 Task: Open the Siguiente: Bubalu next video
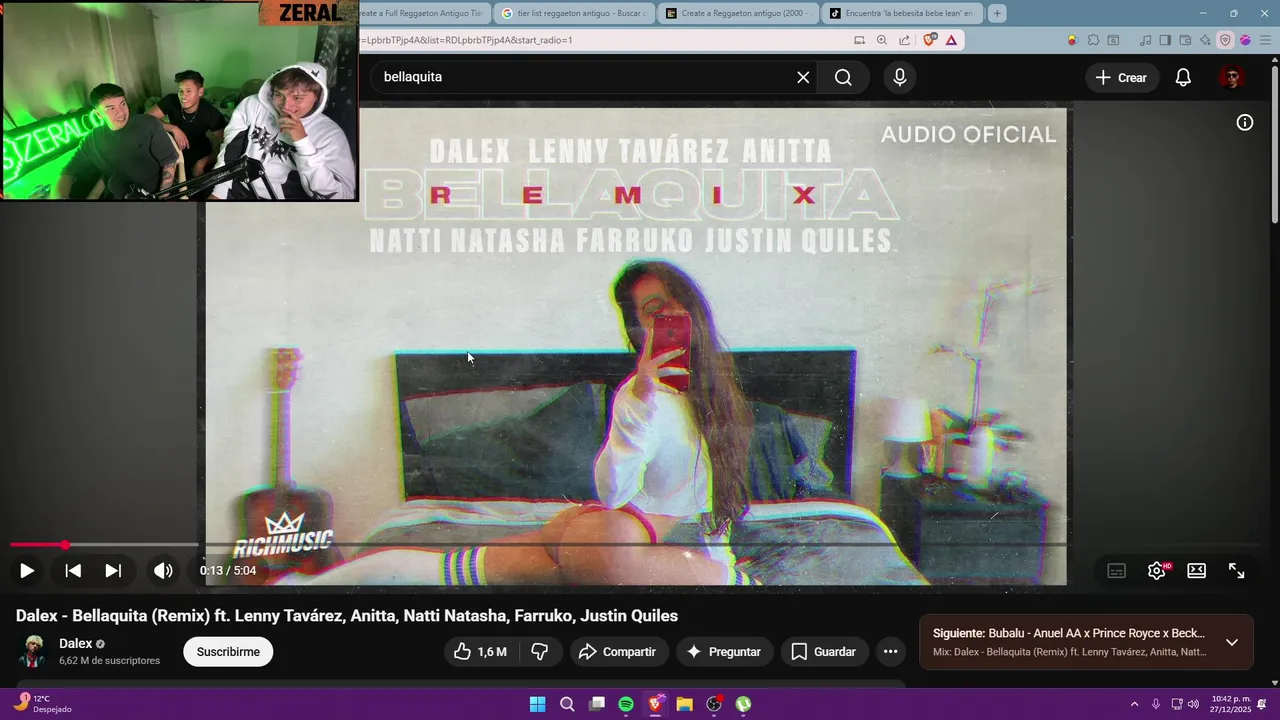coord(1069,634)
